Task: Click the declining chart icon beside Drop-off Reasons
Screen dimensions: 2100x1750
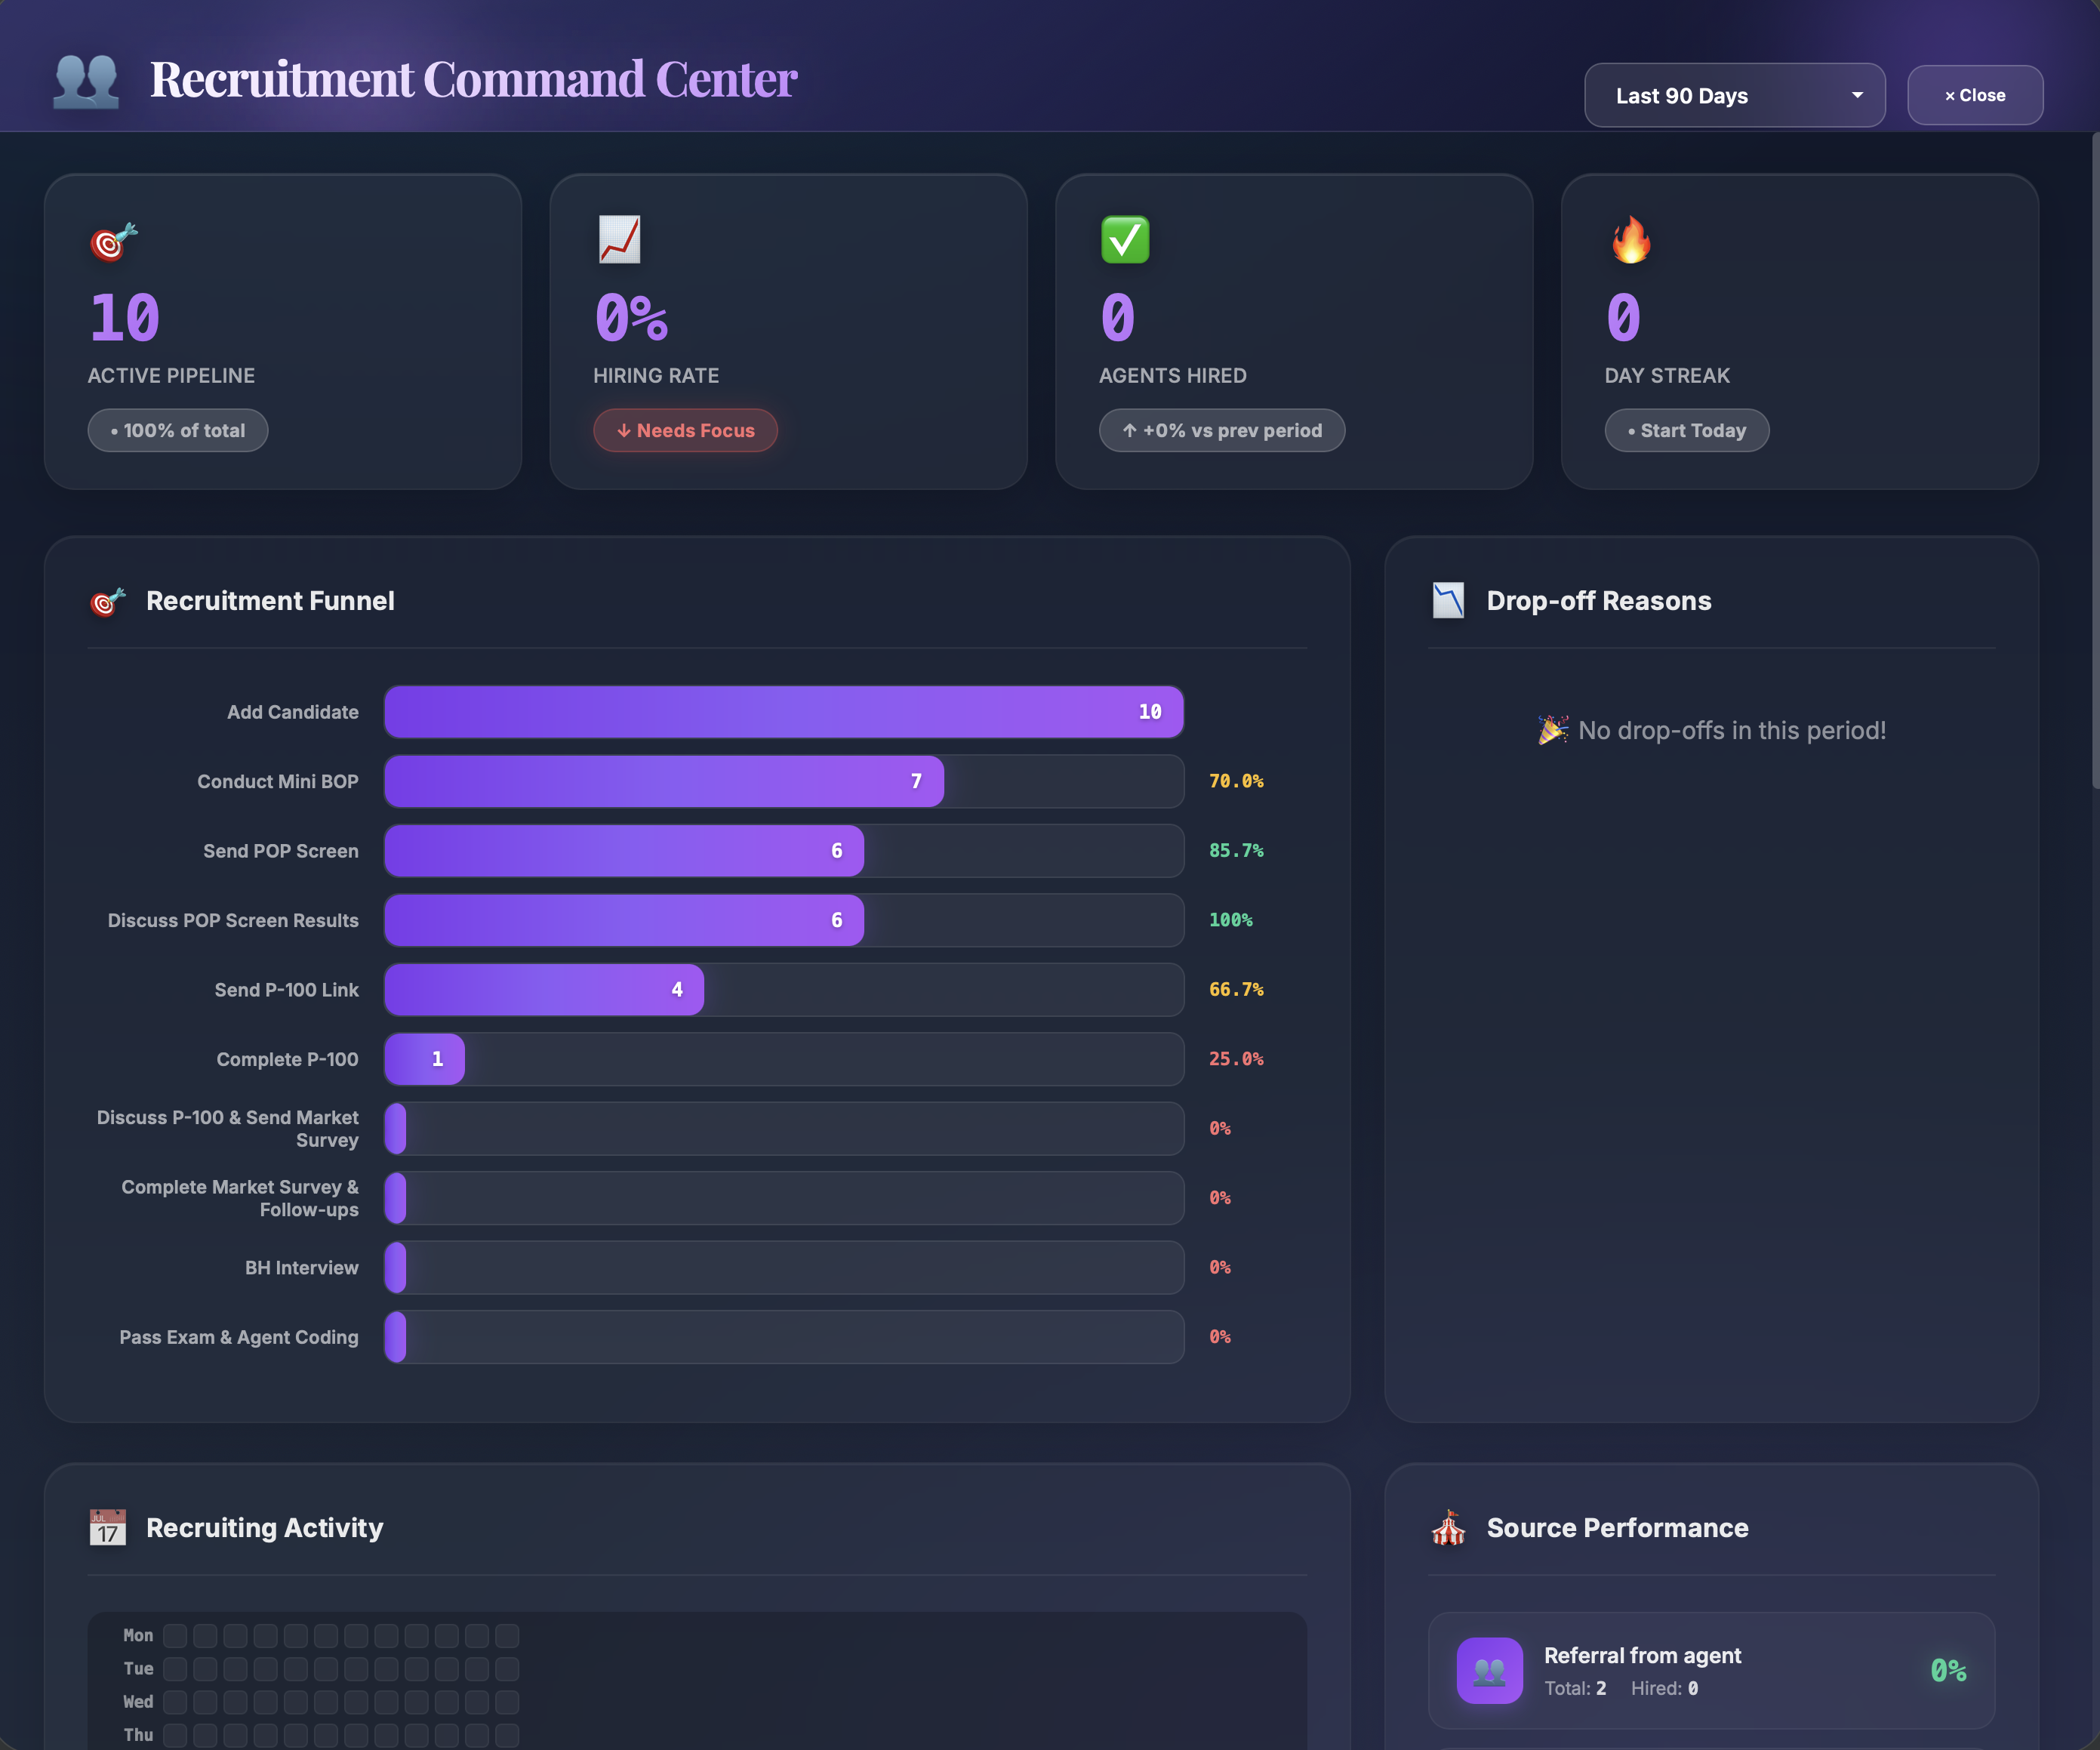Action: click(x=1447, y=600)
